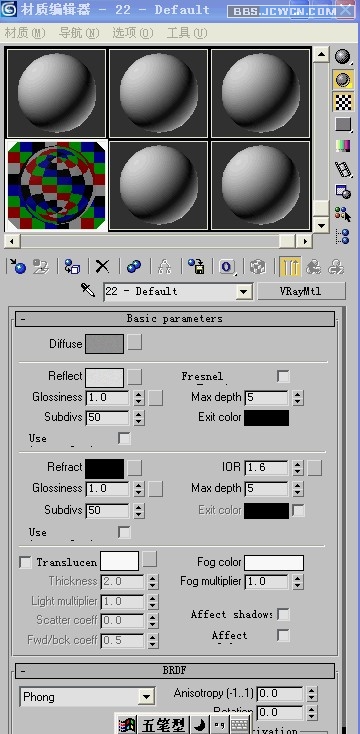Open the Reflect color swatch
Screen dimensions: 360x734
(x=104, y=378)
